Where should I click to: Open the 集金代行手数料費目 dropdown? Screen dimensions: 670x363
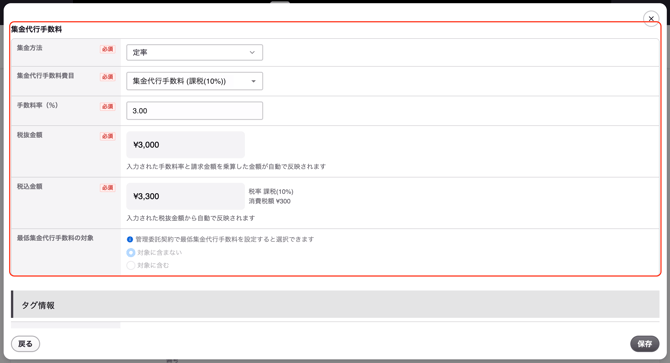(x=194, y=81)
